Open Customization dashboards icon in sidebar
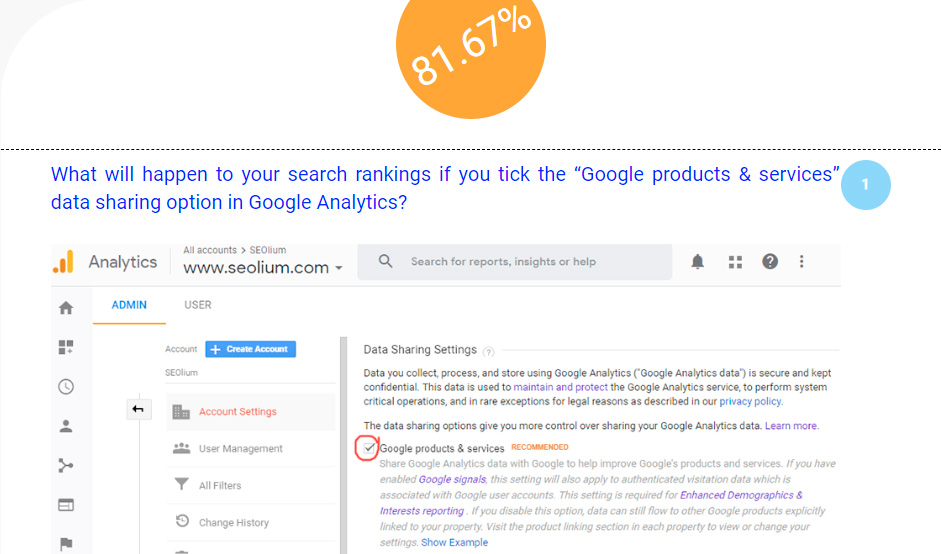 pyautogui.click(x=66, y=347)
